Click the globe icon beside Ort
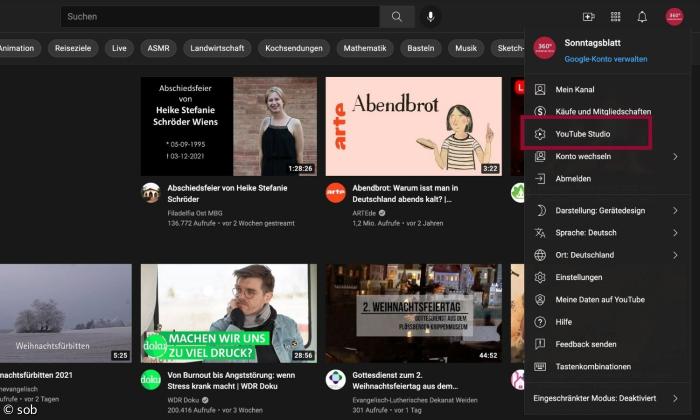 (540, 255)
